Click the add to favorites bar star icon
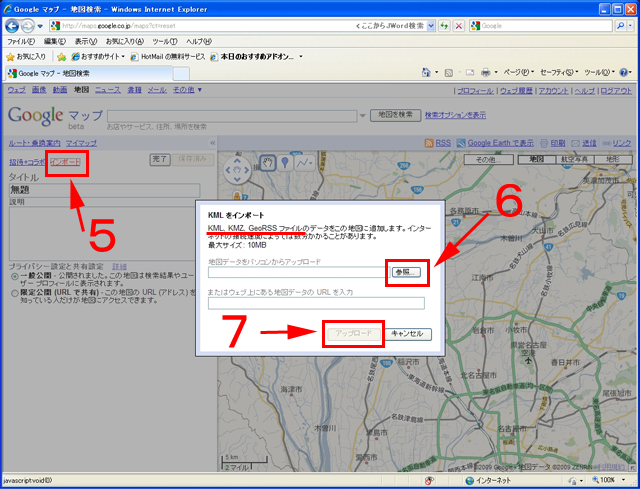 point(61,57)
